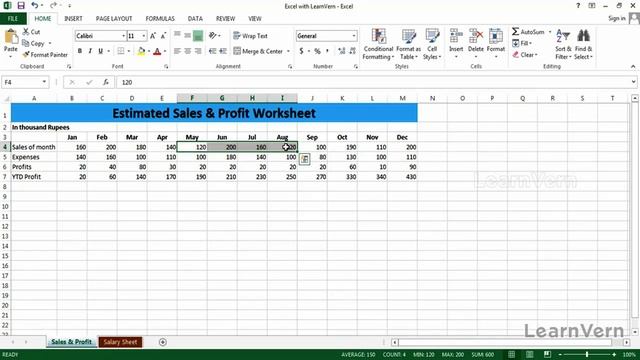Click the Undo arrow icon
640x360 pixels.
pyautogui.click(x=35, y=6)
